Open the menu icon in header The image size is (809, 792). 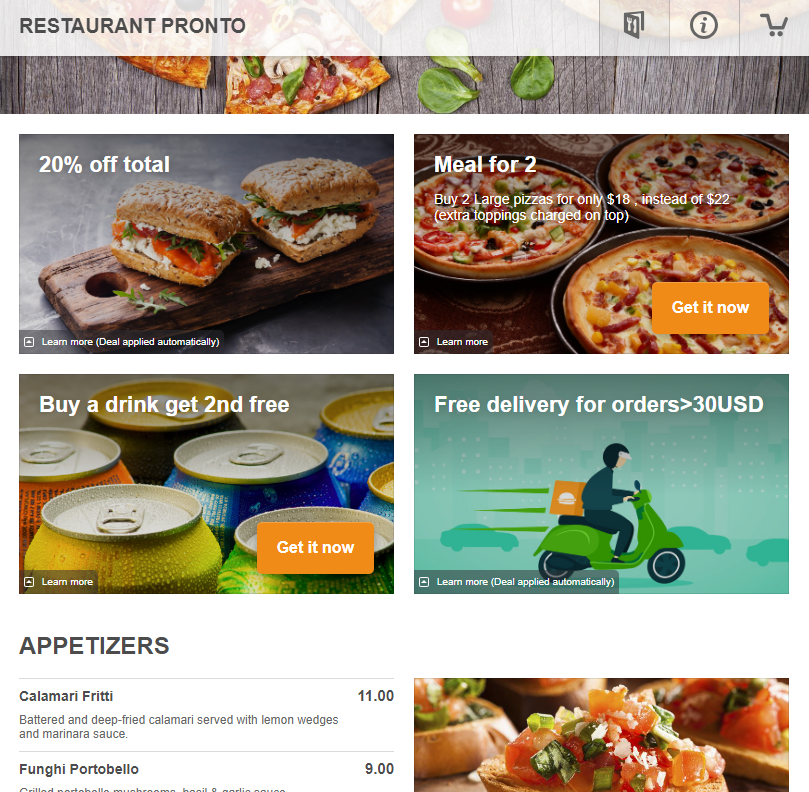click(x=634, y=25)
